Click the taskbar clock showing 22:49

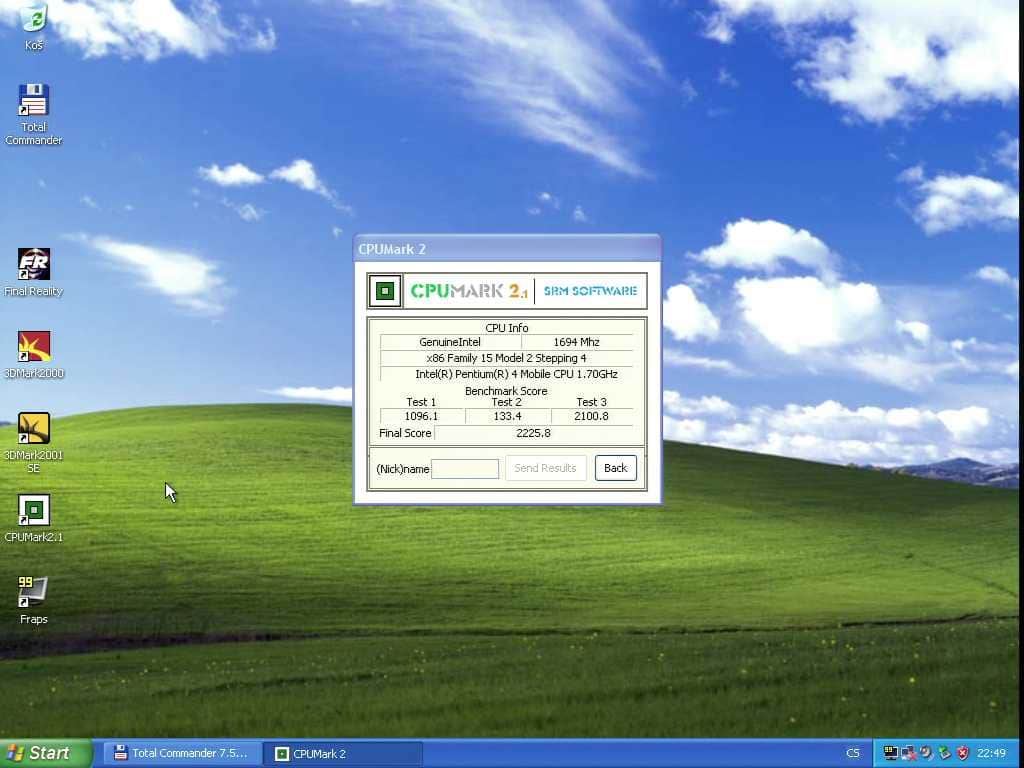click(x=992, y=753)
